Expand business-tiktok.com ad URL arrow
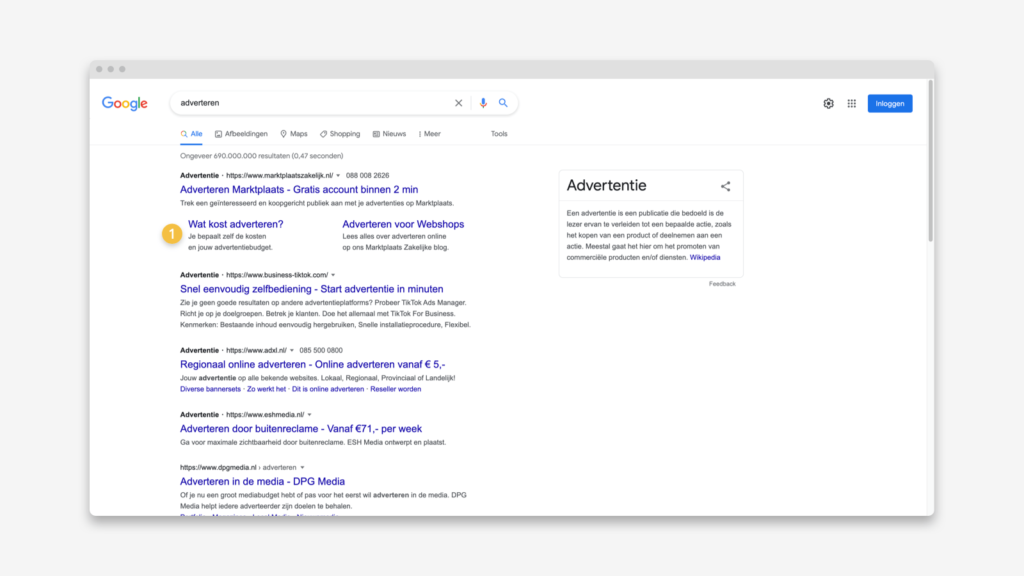 click(333, 275)
